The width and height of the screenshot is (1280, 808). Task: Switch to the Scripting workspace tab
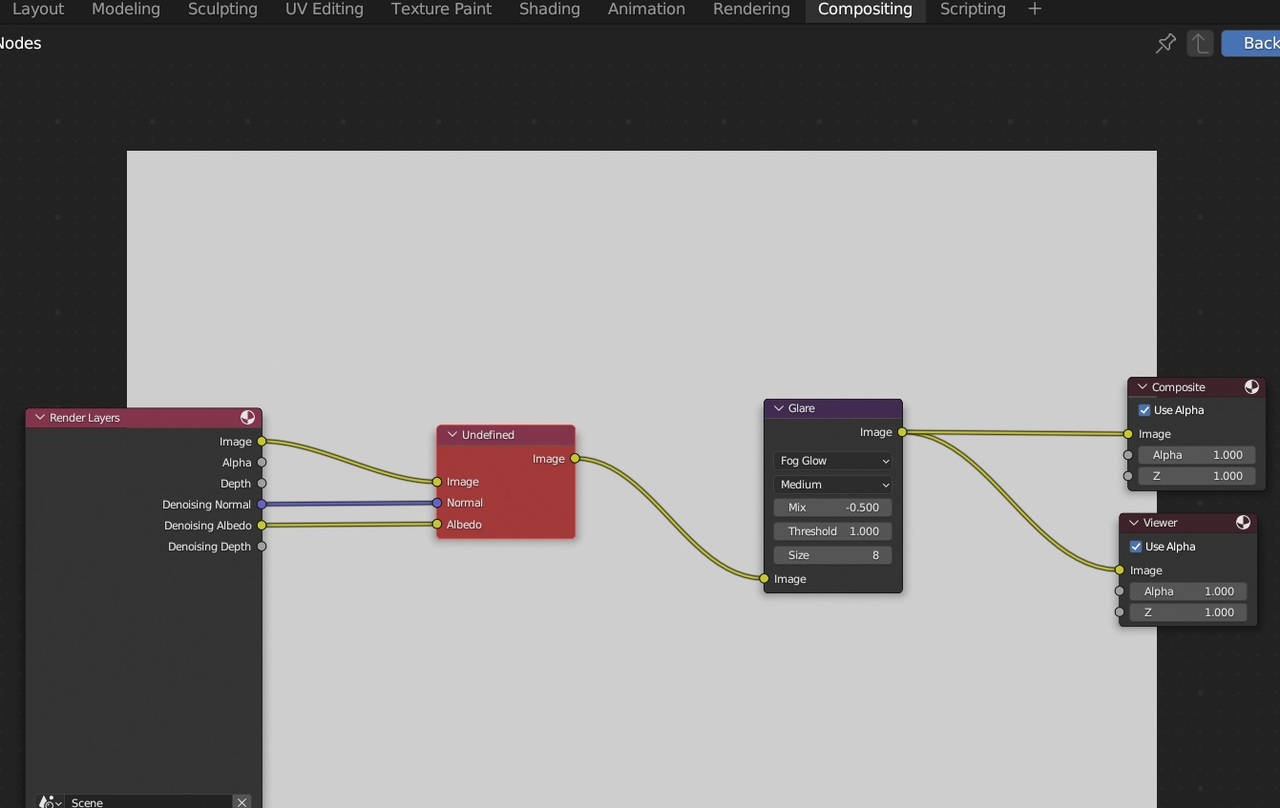tap(973, 9)
